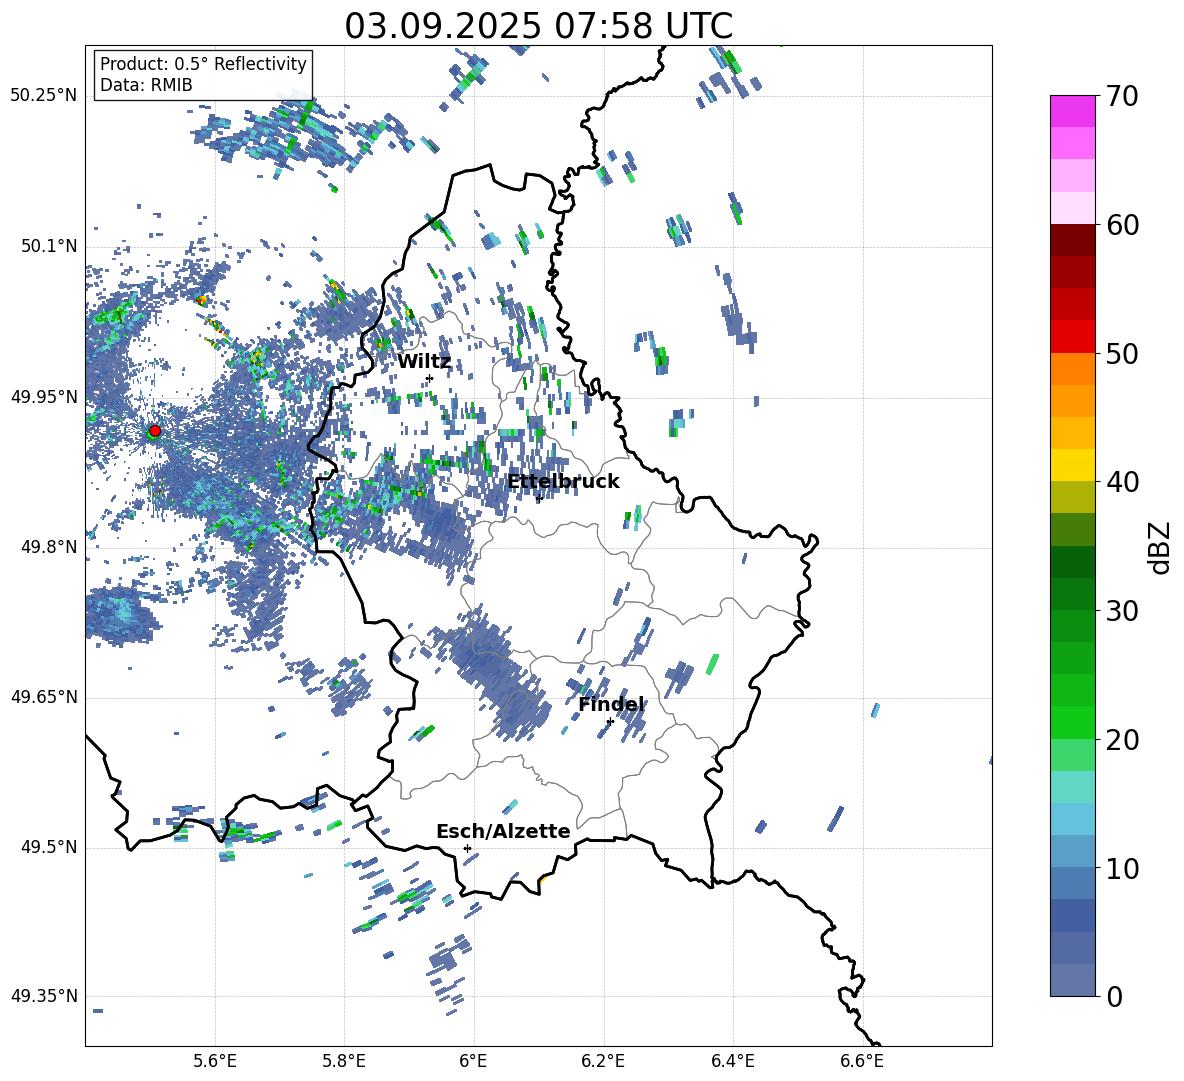Image resolution: width=1184 pixels, height=1081 pixels.
Task: Click colorbar tick value 50
Action: point(1122,353)
